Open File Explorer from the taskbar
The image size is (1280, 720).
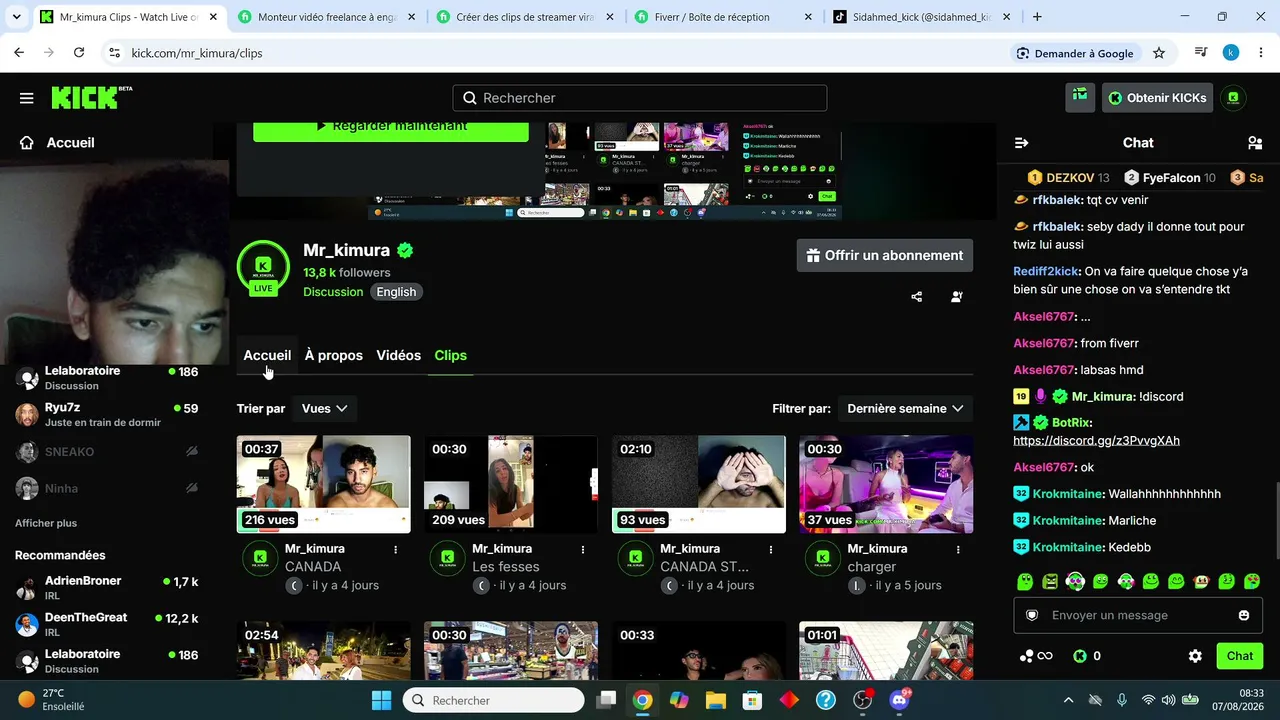tap(716, 700)
